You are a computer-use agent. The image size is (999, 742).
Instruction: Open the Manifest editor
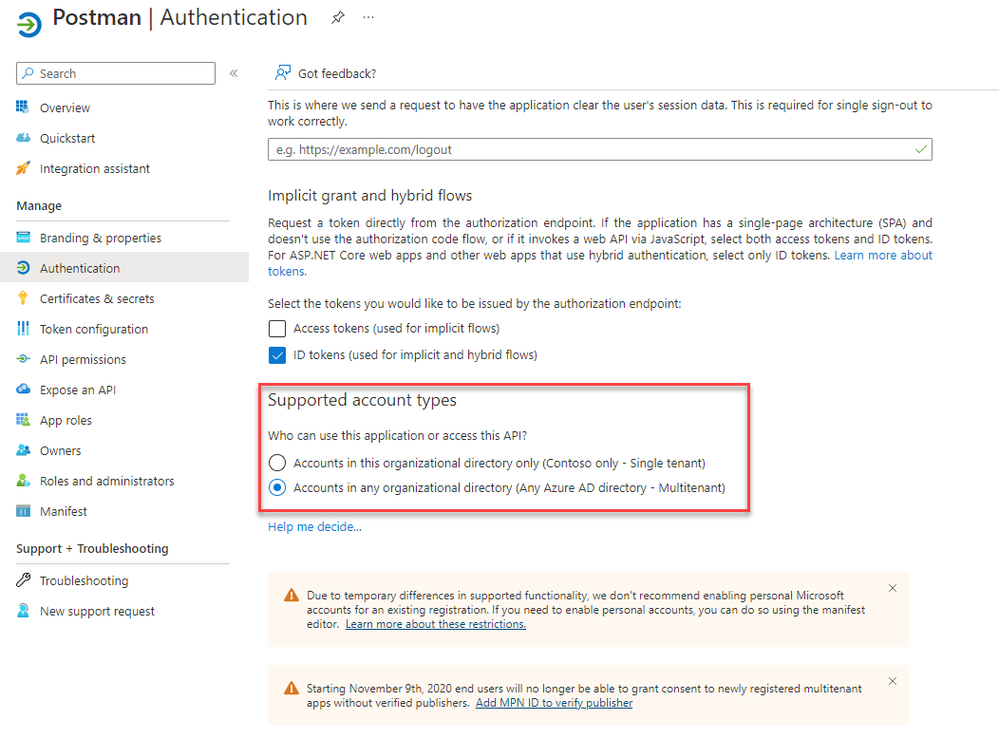click(x=63, y=511)
